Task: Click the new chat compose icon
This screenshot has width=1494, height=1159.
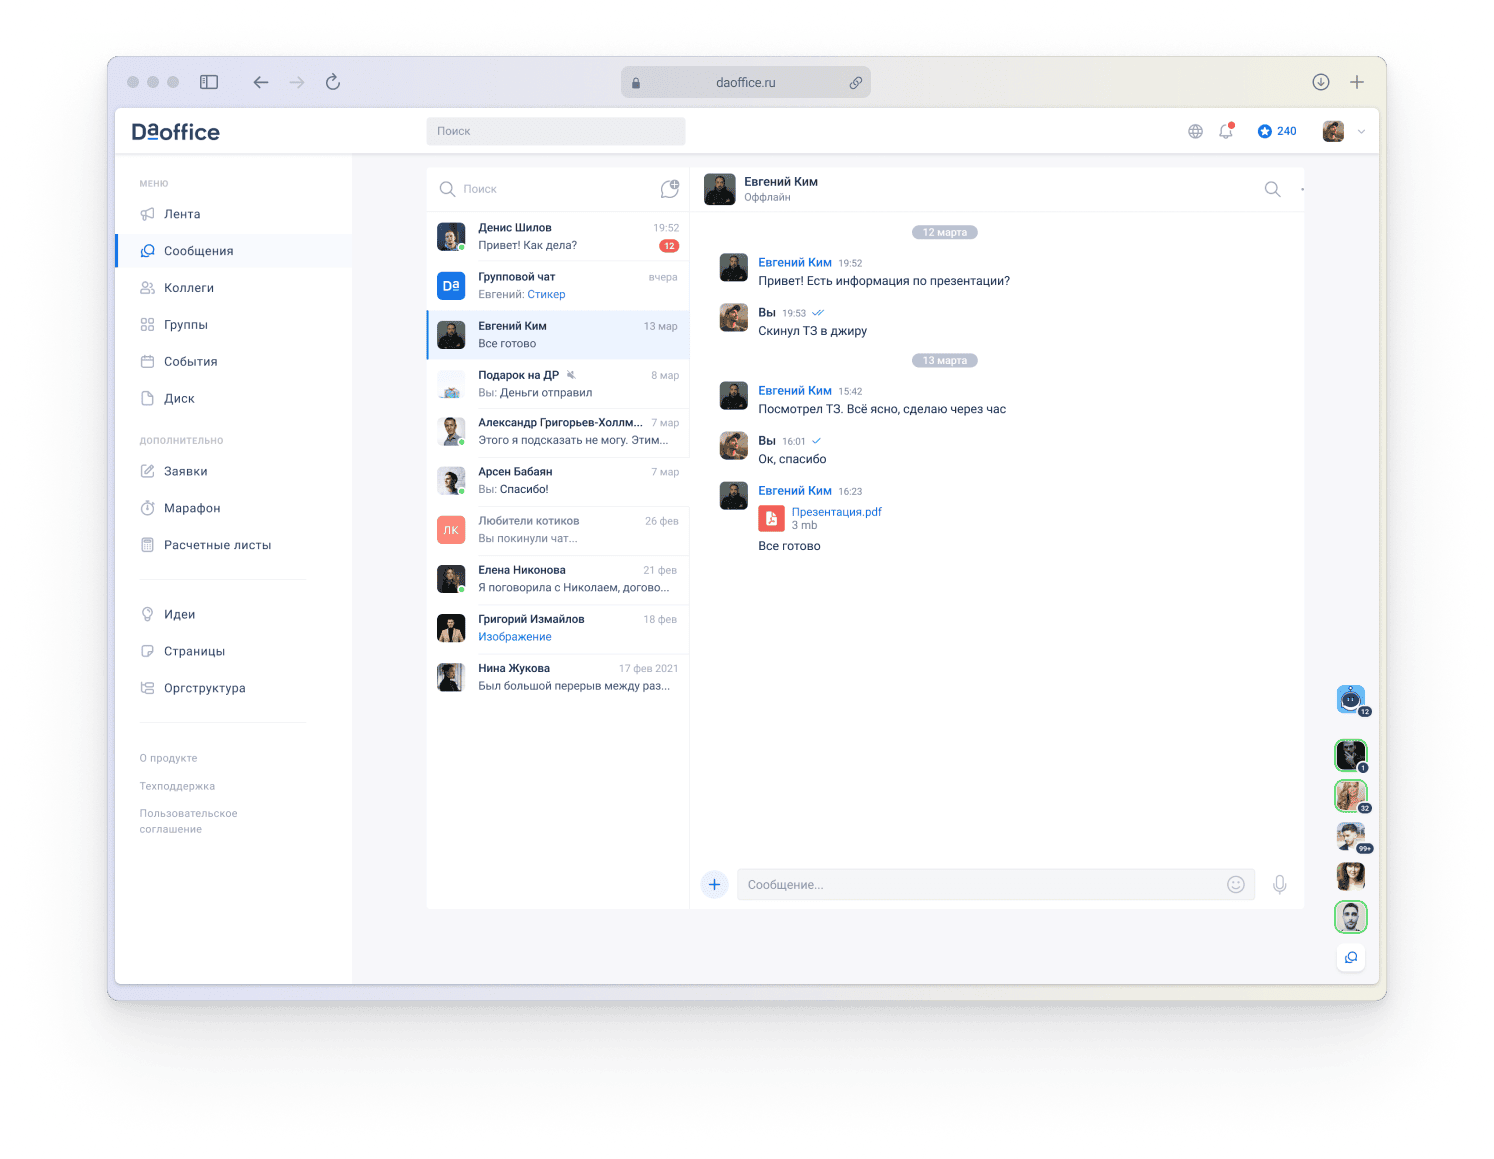Action: (669, 189)
